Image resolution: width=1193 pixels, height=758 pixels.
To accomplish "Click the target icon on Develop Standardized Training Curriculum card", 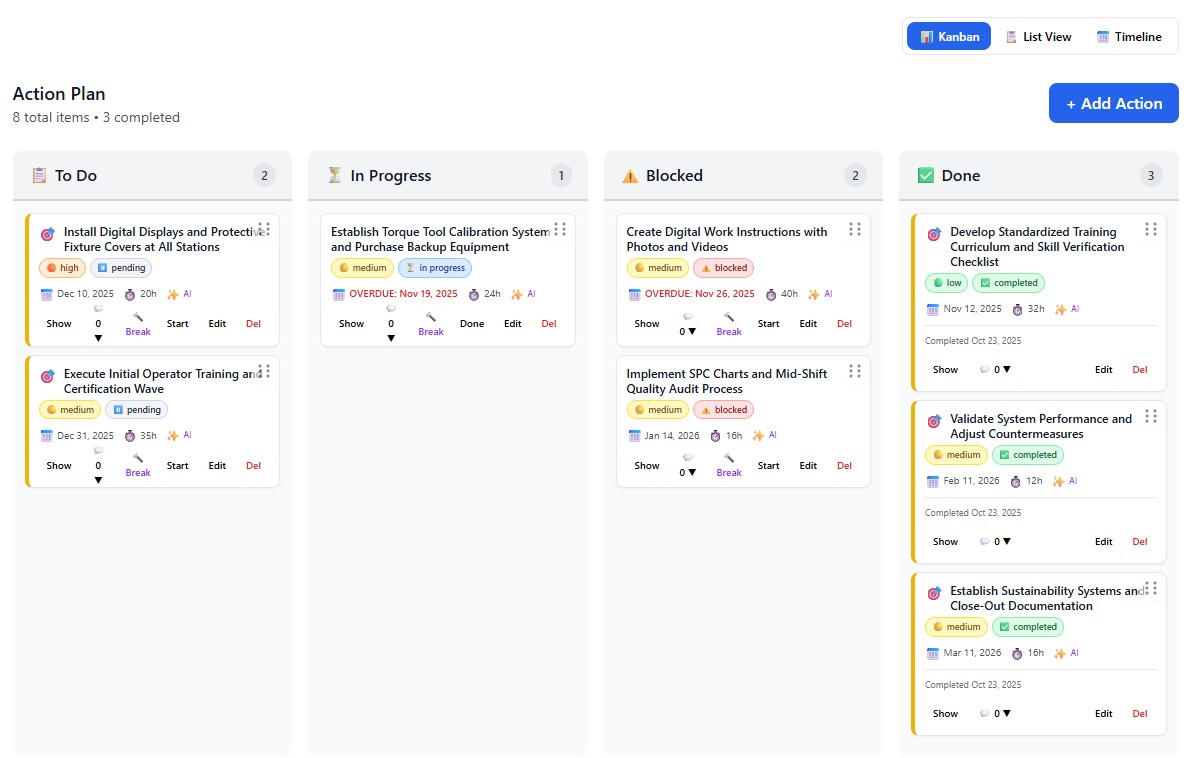I will pyautogui.click(x=934, y=232).
